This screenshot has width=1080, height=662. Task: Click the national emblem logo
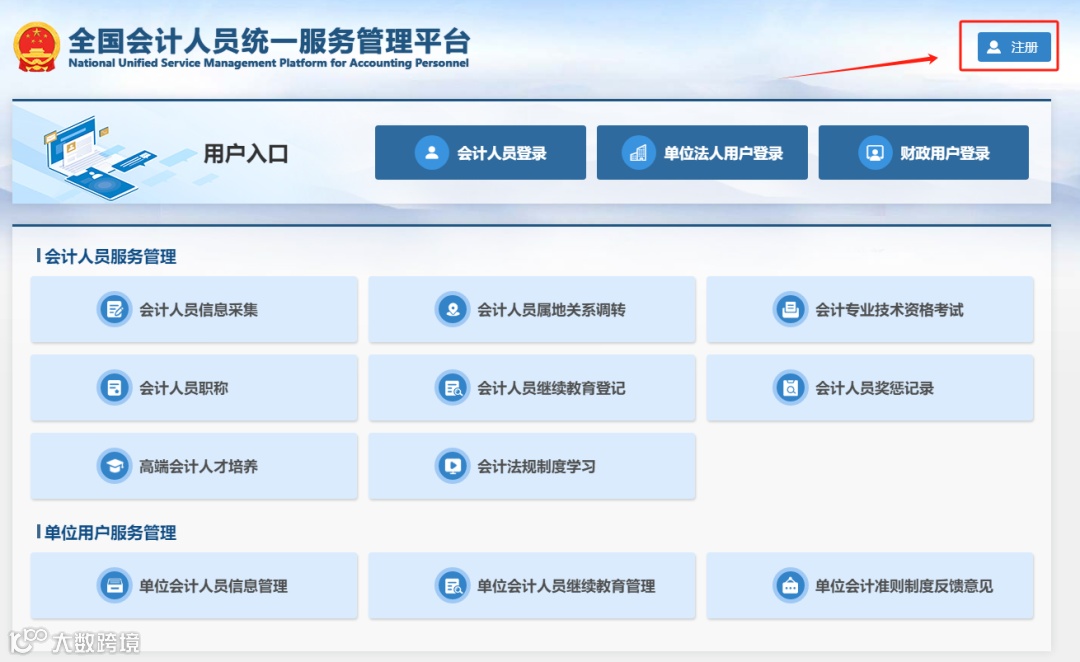(37, 47)
